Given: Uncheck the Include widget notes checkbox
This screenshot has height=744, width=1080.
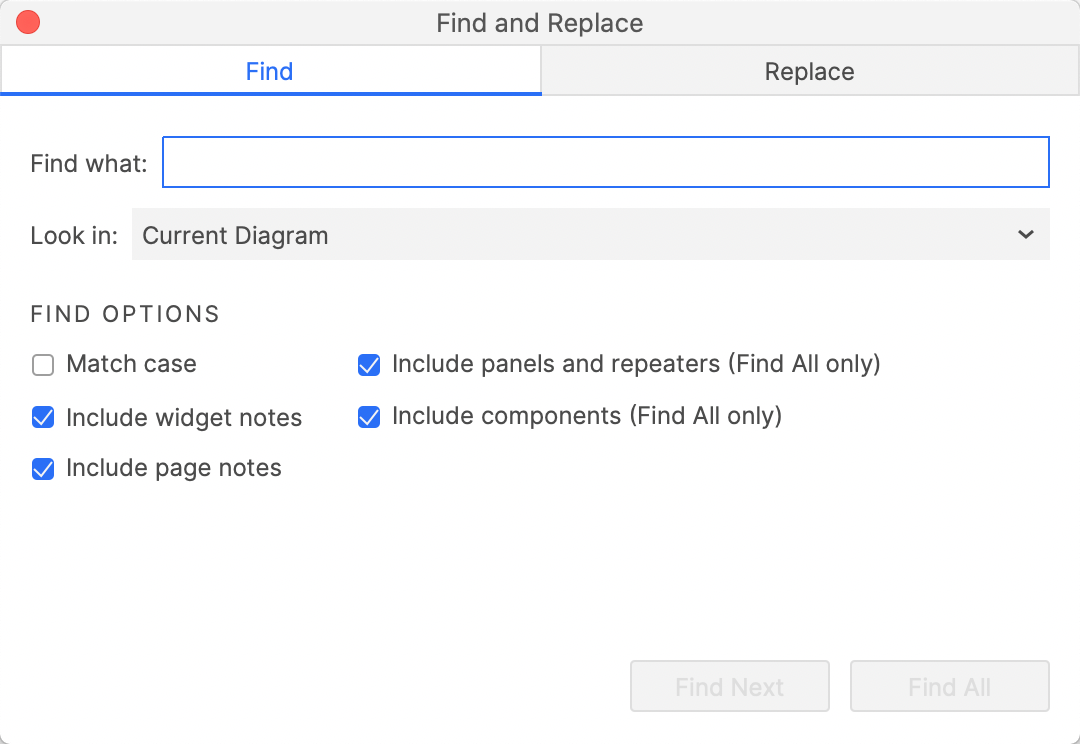Looking at the screenshot, I should pos(43,417).
